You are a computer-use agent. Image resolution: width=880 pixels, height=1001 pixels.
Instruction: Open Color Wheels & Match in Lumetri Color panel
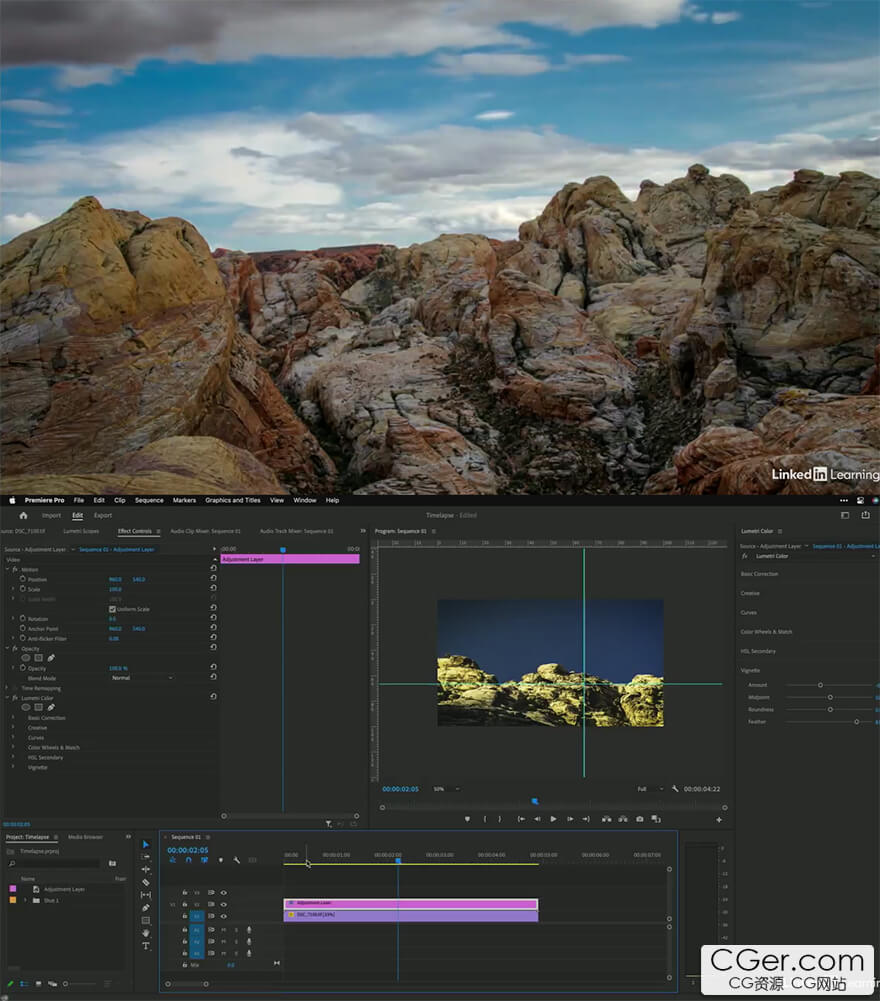coord(766,632)
